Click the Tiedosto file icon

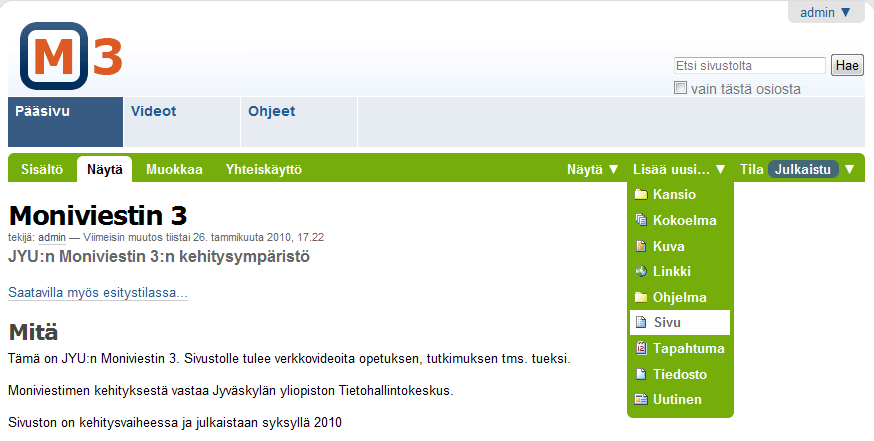(x=641, y=374)
